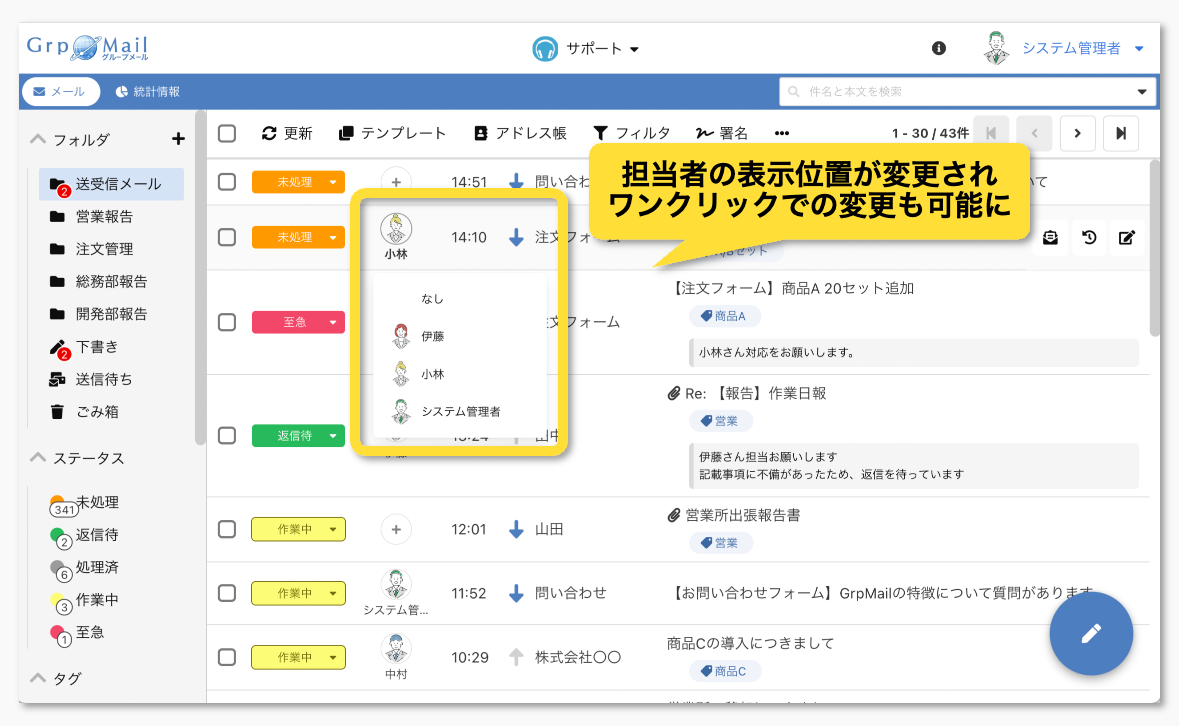Click the system administrator avatar
This screenshot has width=1179, height=726.
(996, 48)
